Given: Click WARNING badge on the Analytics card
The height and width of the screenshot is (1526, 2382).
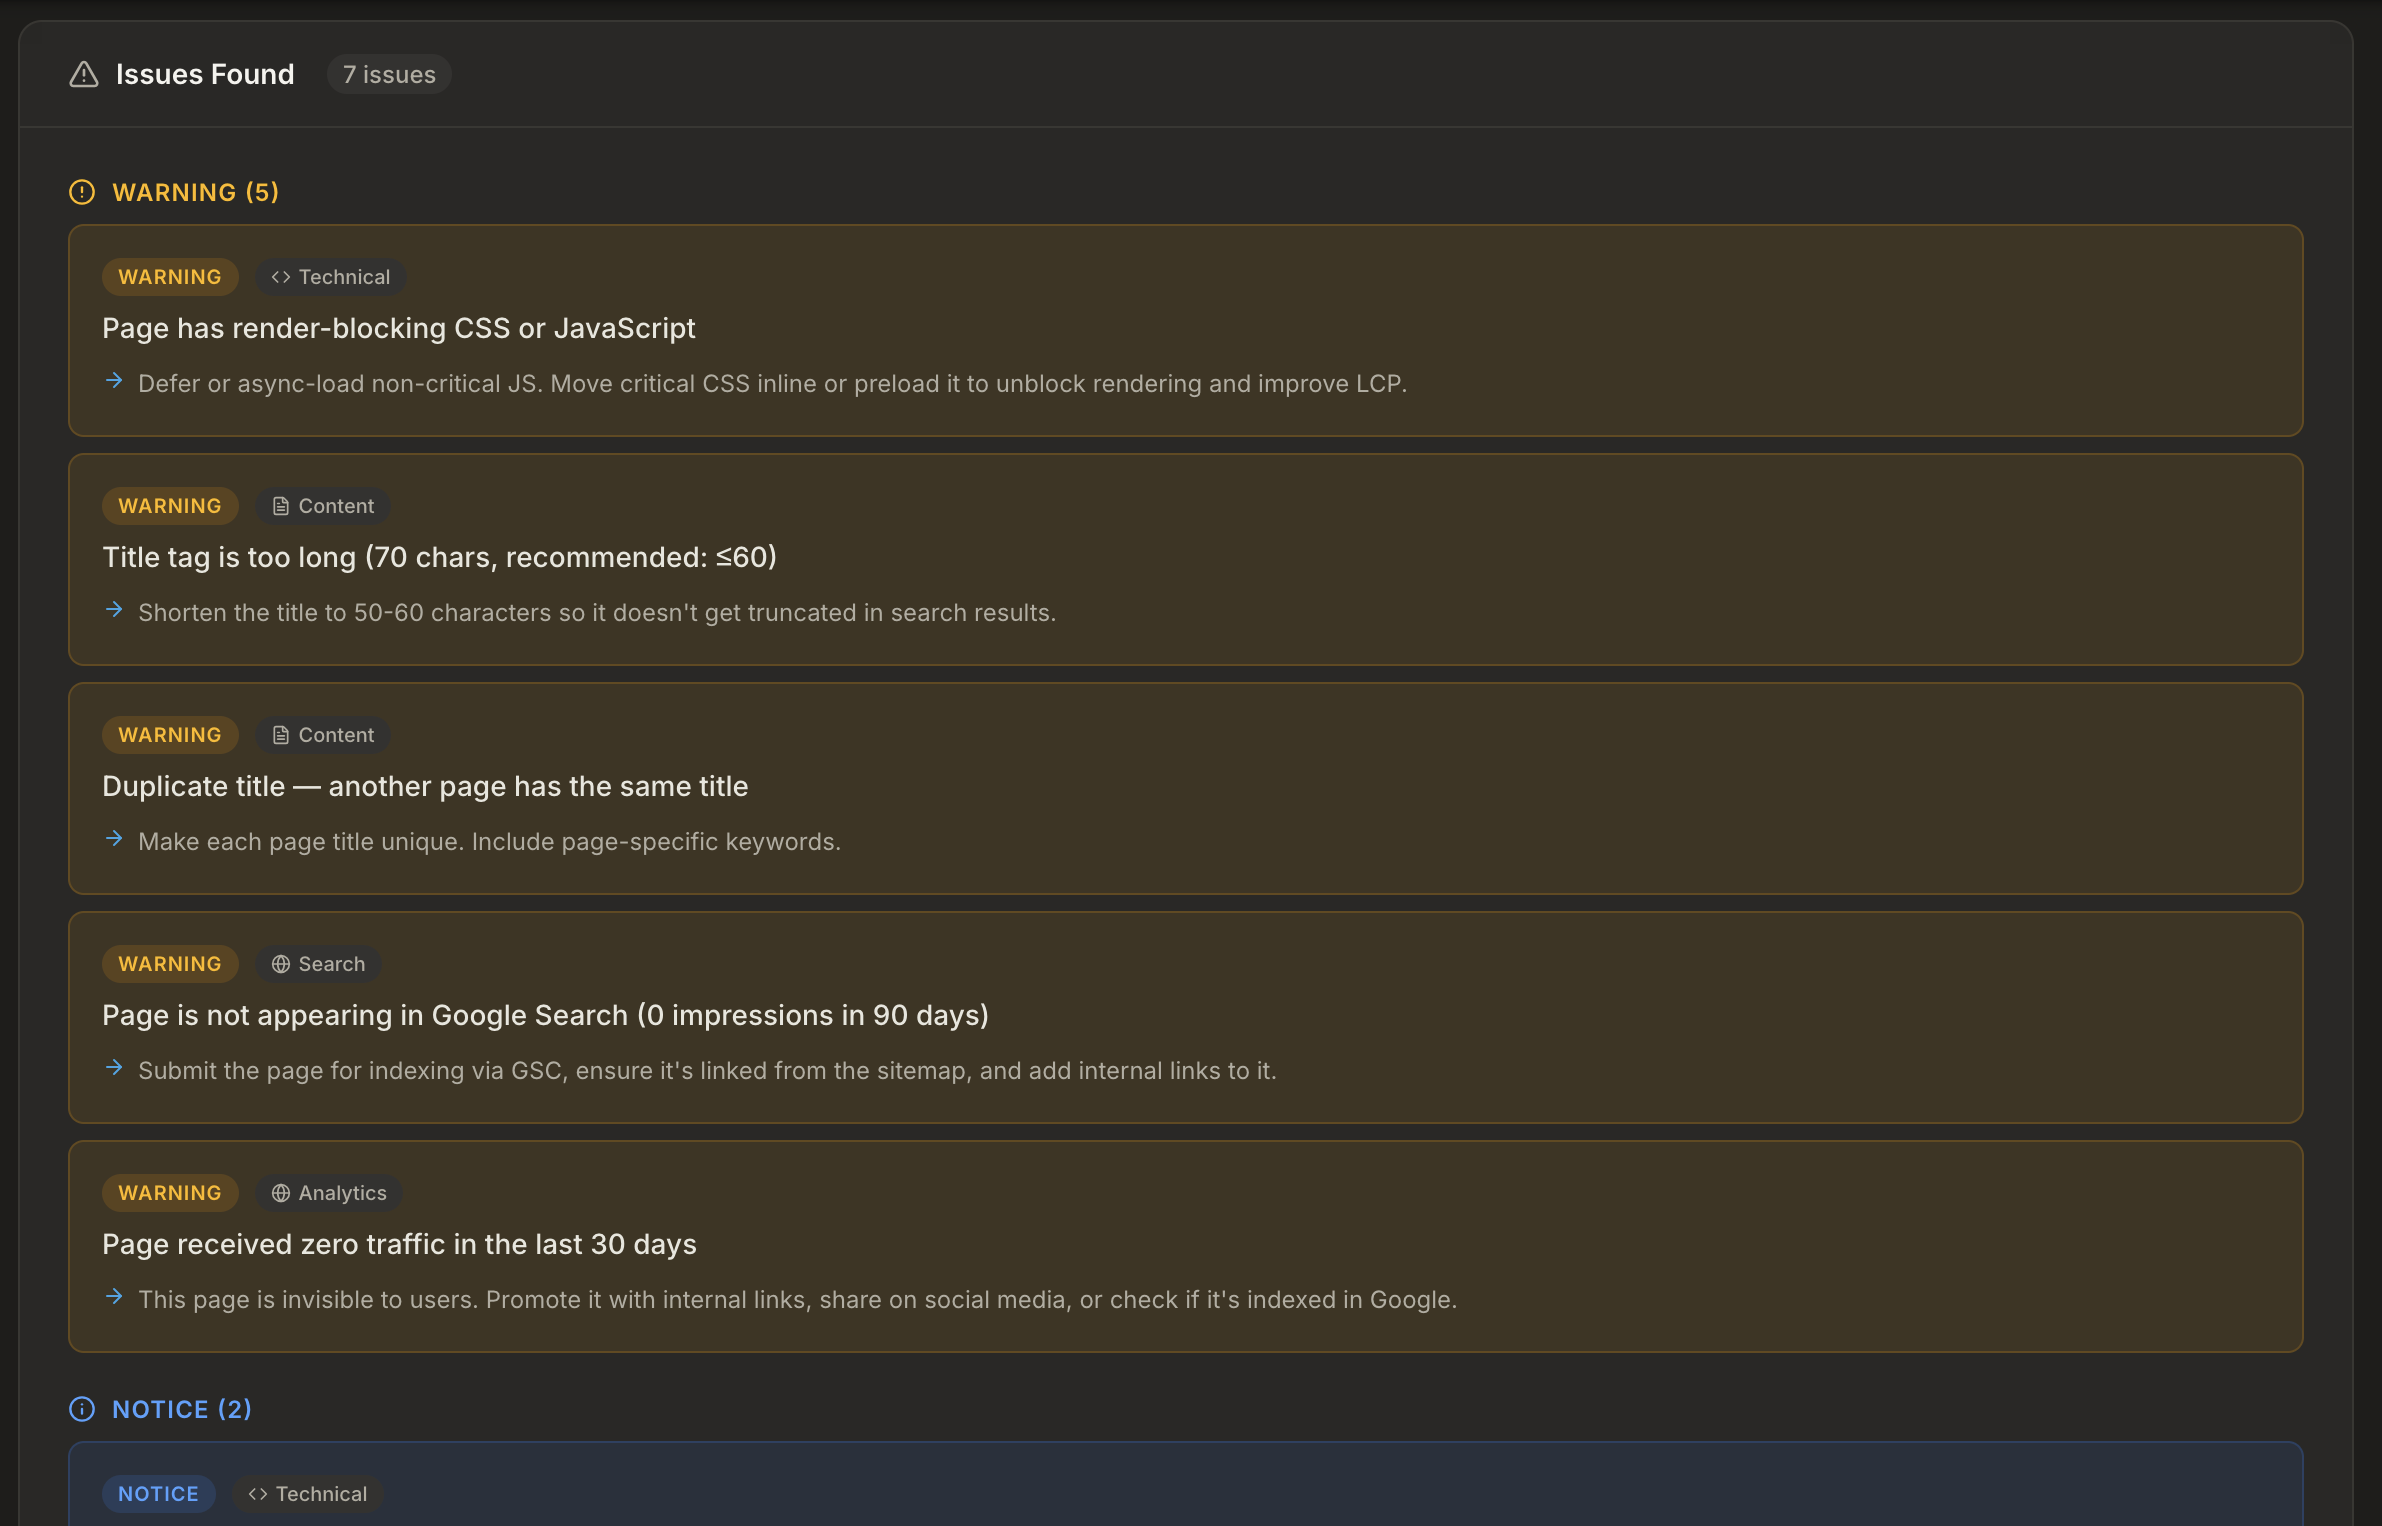Looking at the screenshot, I should pyautogui.click(x=170, y=1193).
